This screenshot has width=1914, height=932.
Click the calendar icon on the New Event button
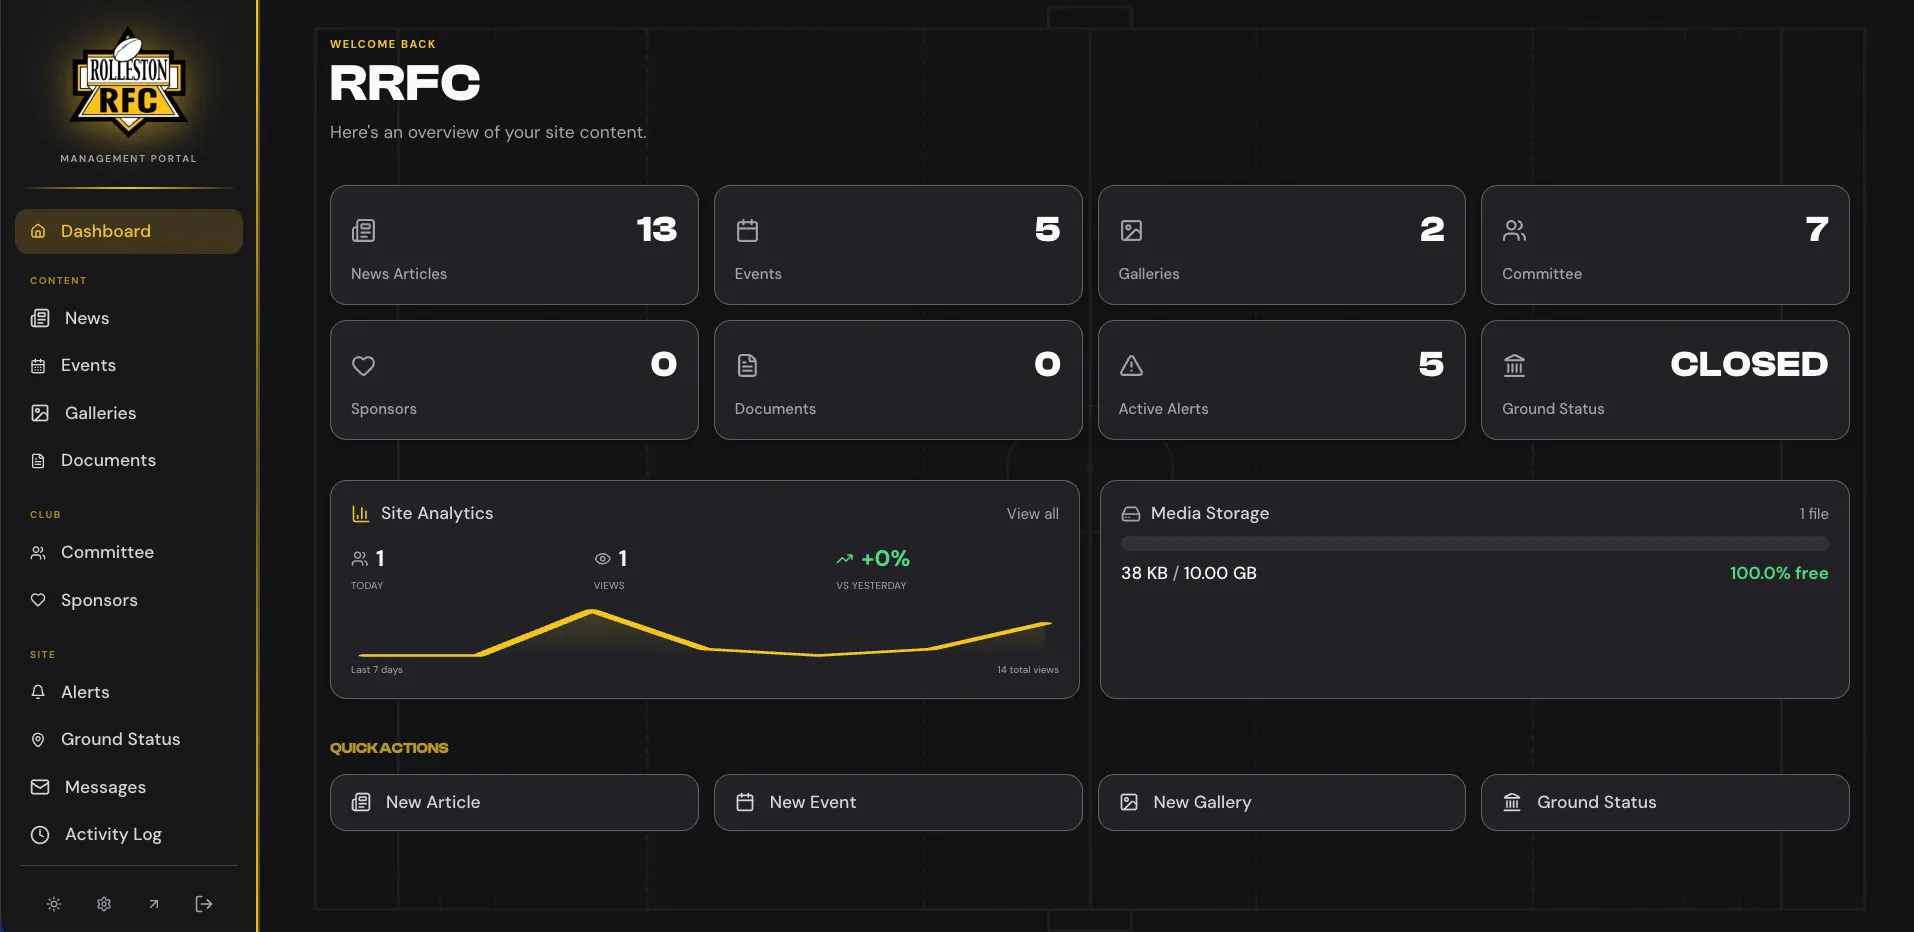coord(745,802)
